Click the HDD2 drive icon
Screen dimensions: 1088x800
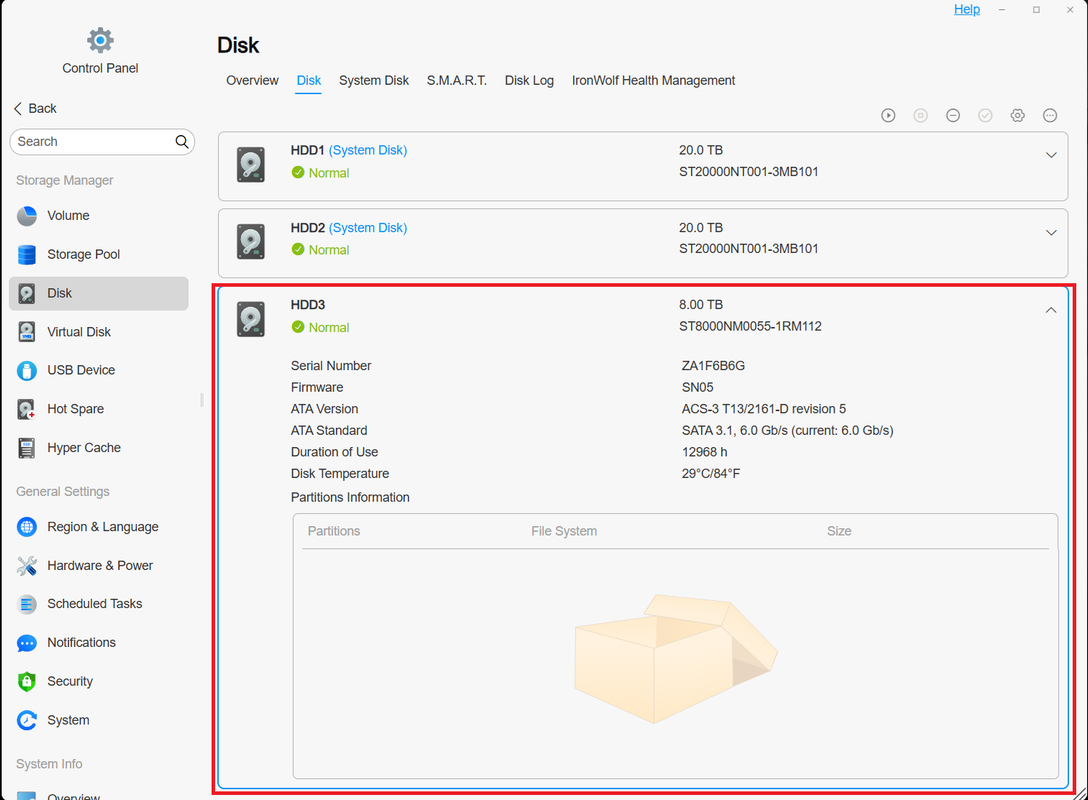click(x=250, y=241)
